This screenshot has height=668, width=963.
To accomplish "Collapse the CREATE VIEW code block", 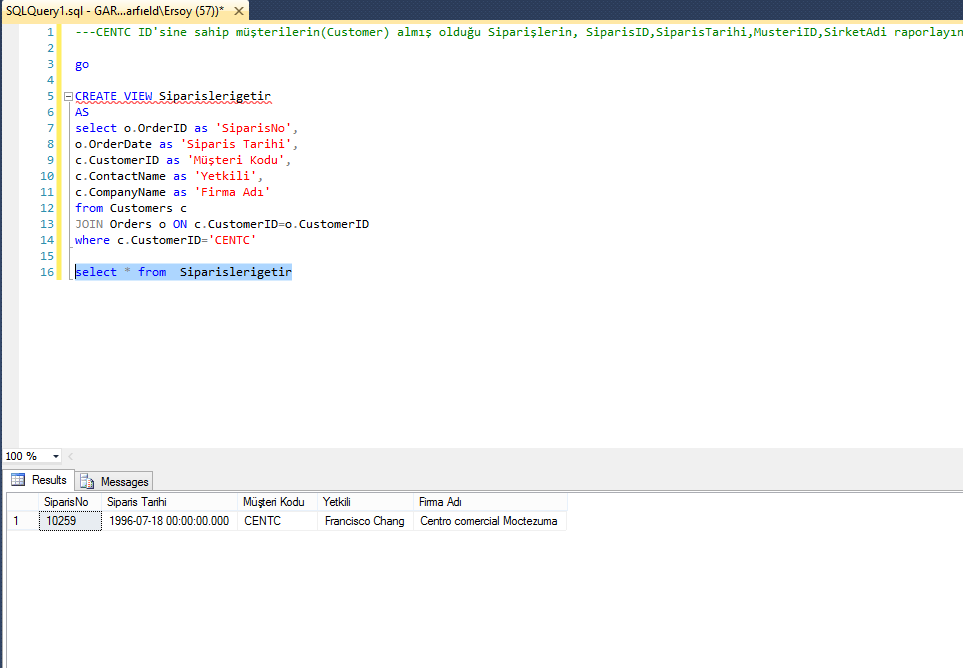I will [x=68, y=96].
